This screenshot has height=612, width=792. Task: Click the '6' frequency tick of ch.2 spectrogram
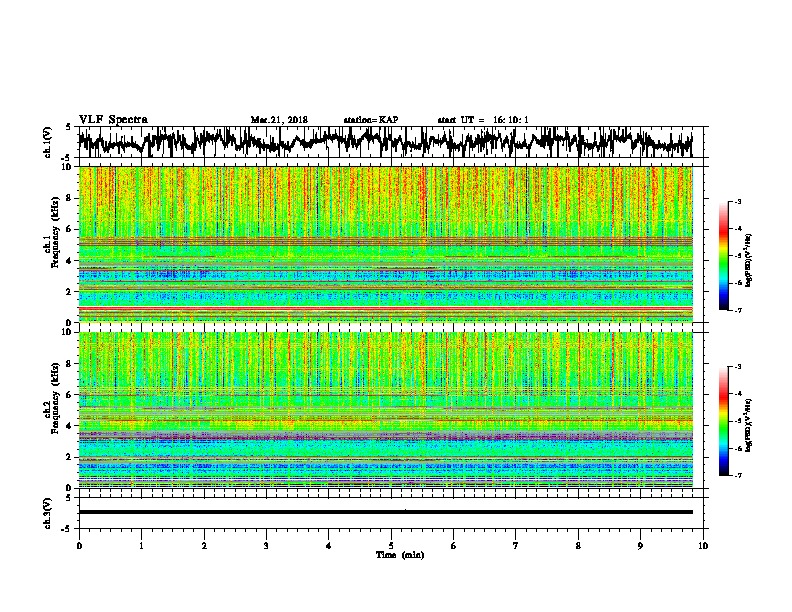pos(70,395)
